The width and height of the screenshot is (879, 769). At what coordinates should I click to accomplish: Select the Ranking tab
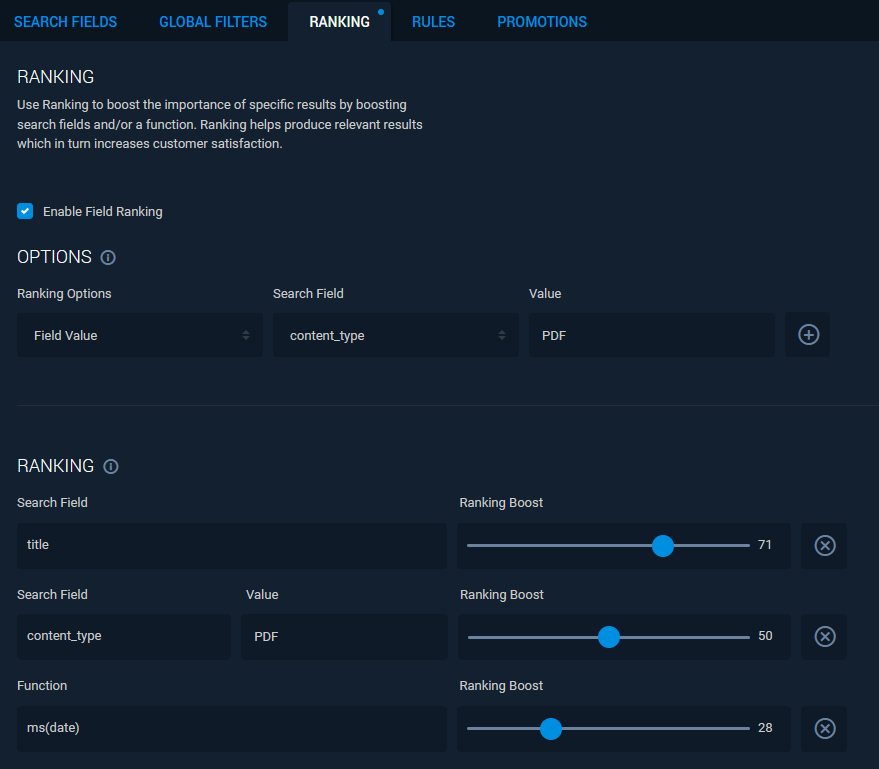tap(339, 22)
